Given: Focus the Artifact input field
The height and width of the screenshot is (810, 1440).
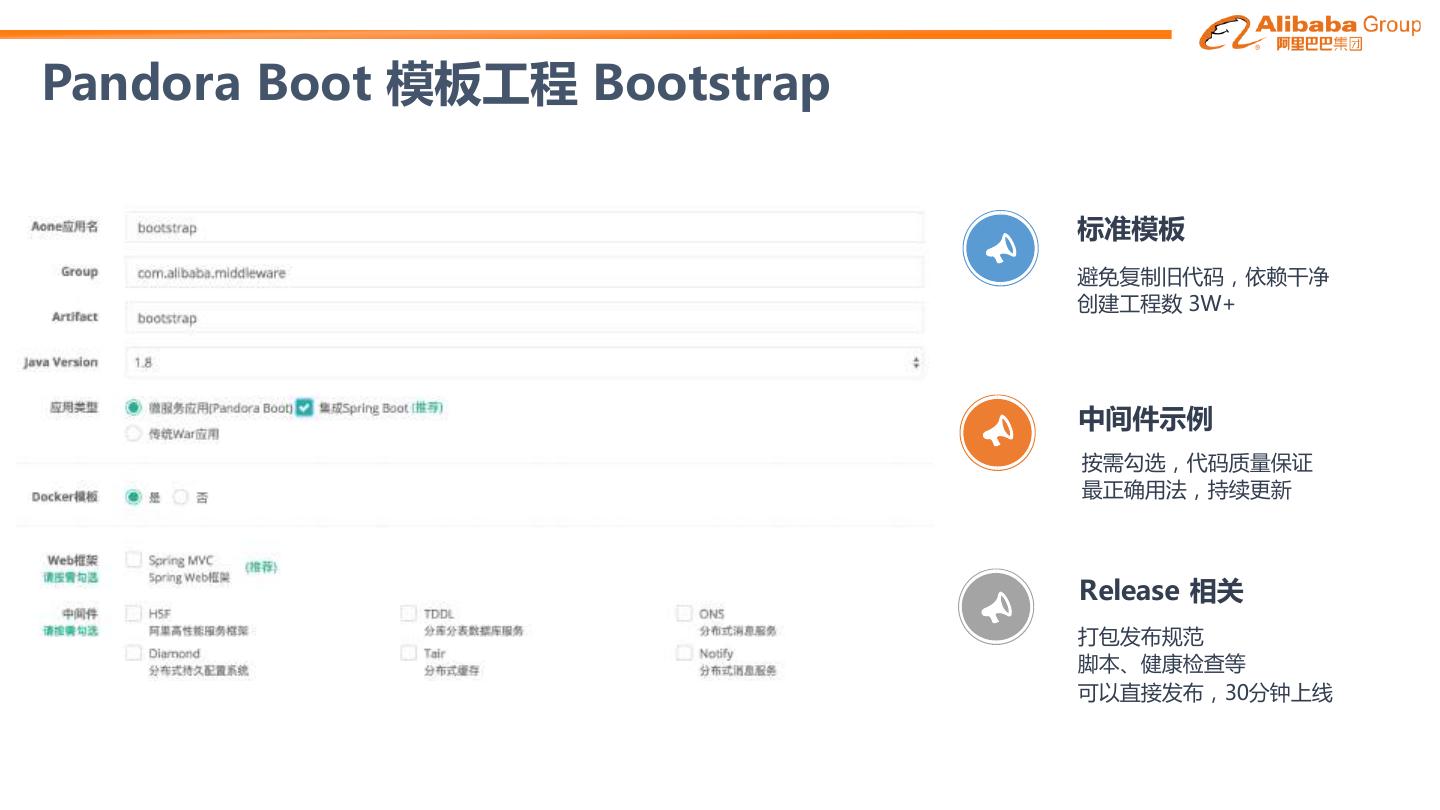Looking at the screenshot, I should (525, 318).
